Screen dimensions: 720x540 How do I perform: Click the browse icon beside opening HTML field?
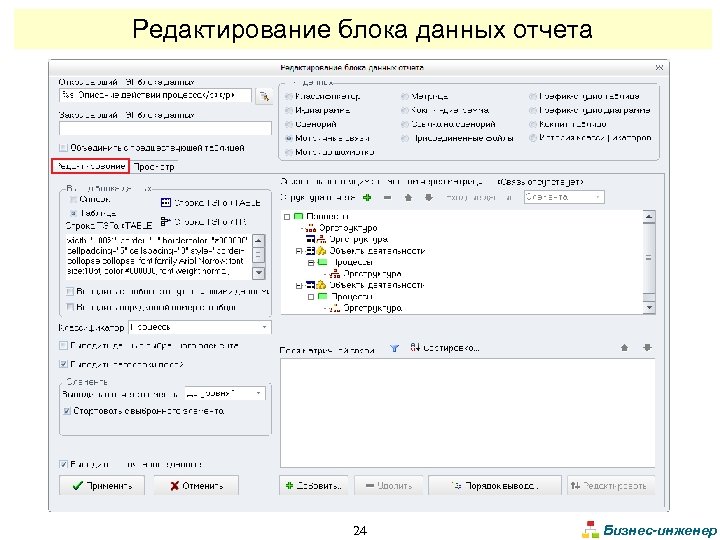tap(264, 96)
